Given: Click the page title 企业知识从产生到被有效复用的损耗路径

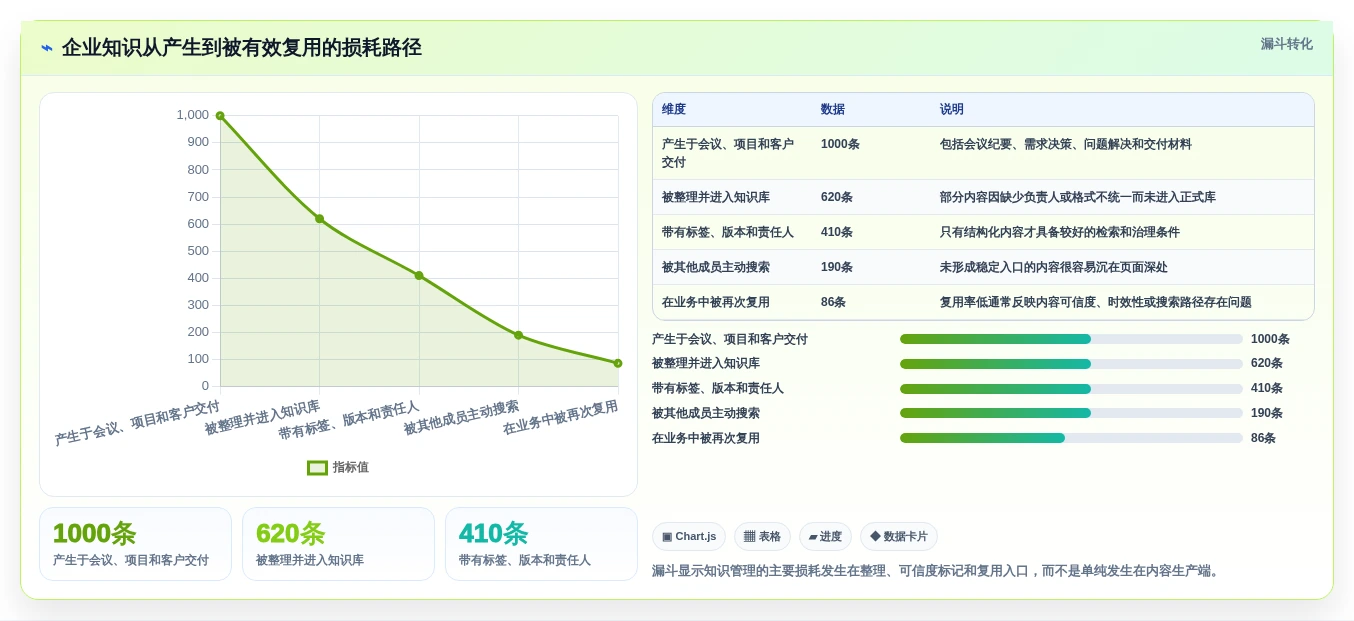Looking at the screenshot, I should (242, 48).
